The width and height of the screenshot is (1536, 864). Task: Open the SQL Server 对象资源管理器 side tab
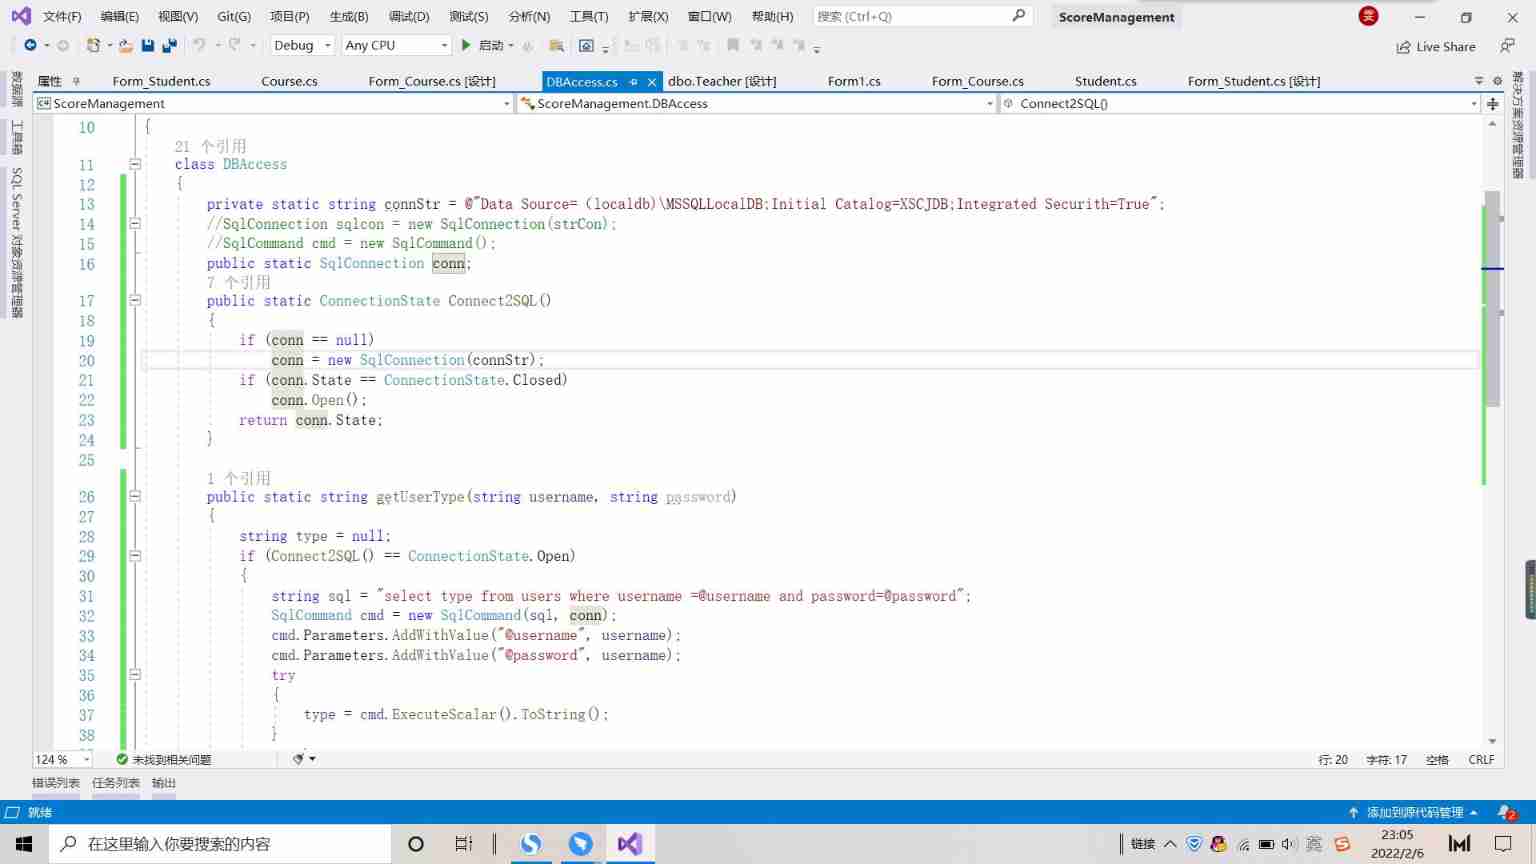pyautogui.click(x=17, y=243)
